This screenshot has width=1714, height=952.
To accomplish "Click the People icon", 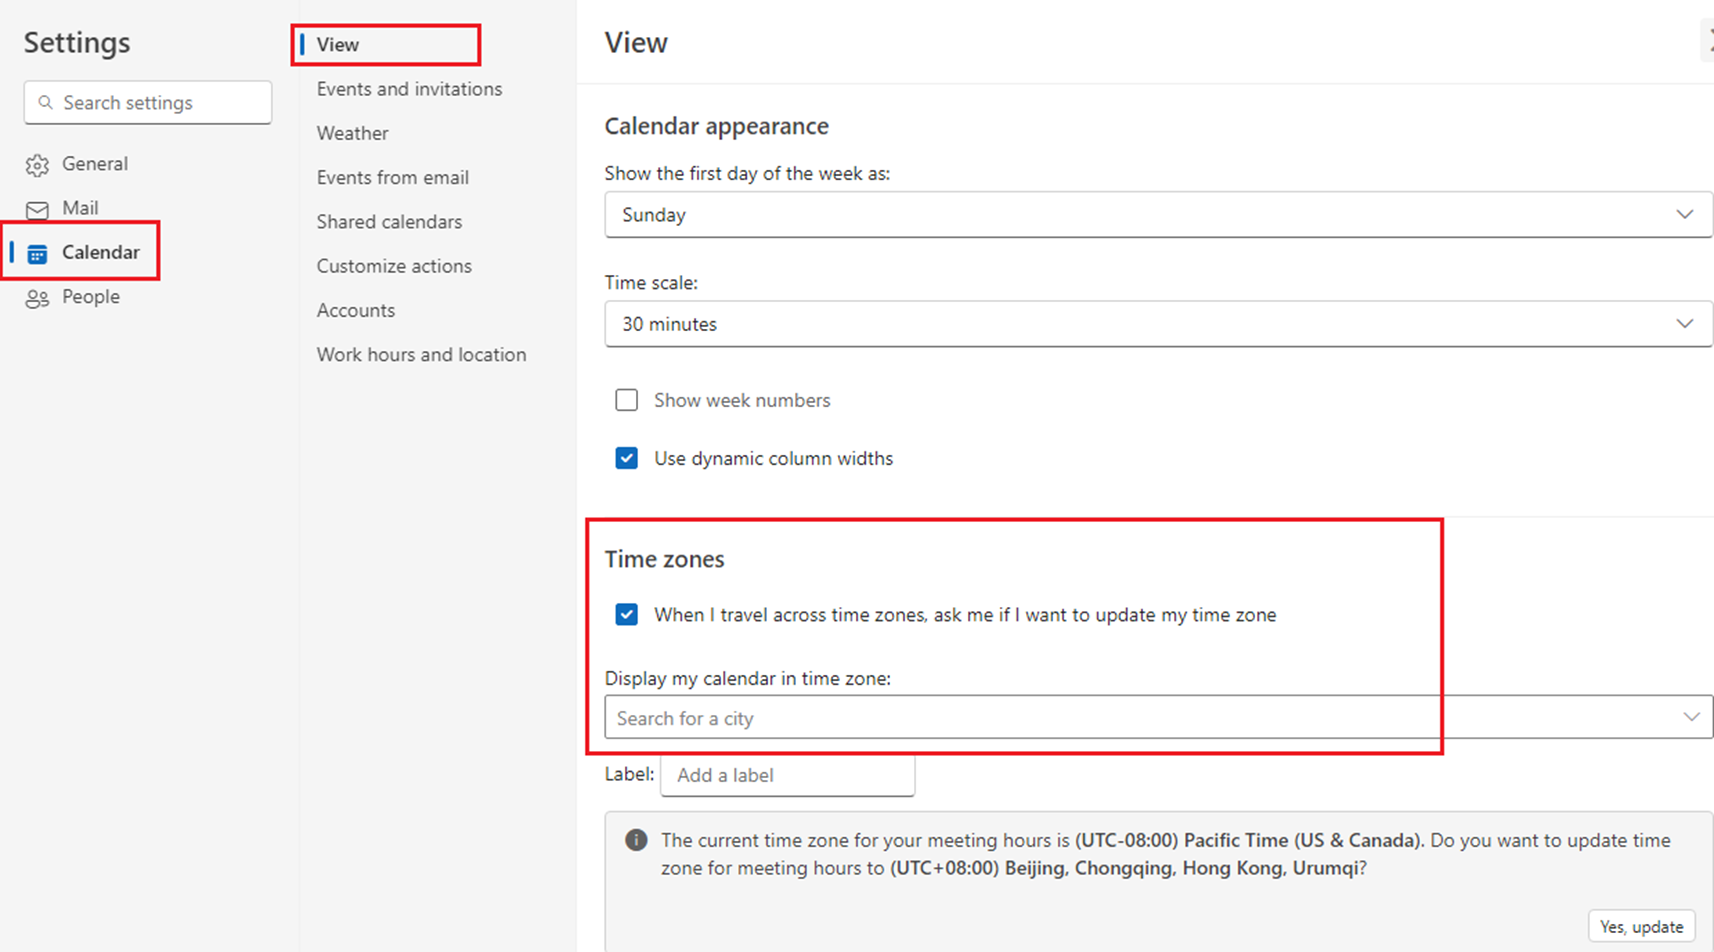I will pos(37,298).
